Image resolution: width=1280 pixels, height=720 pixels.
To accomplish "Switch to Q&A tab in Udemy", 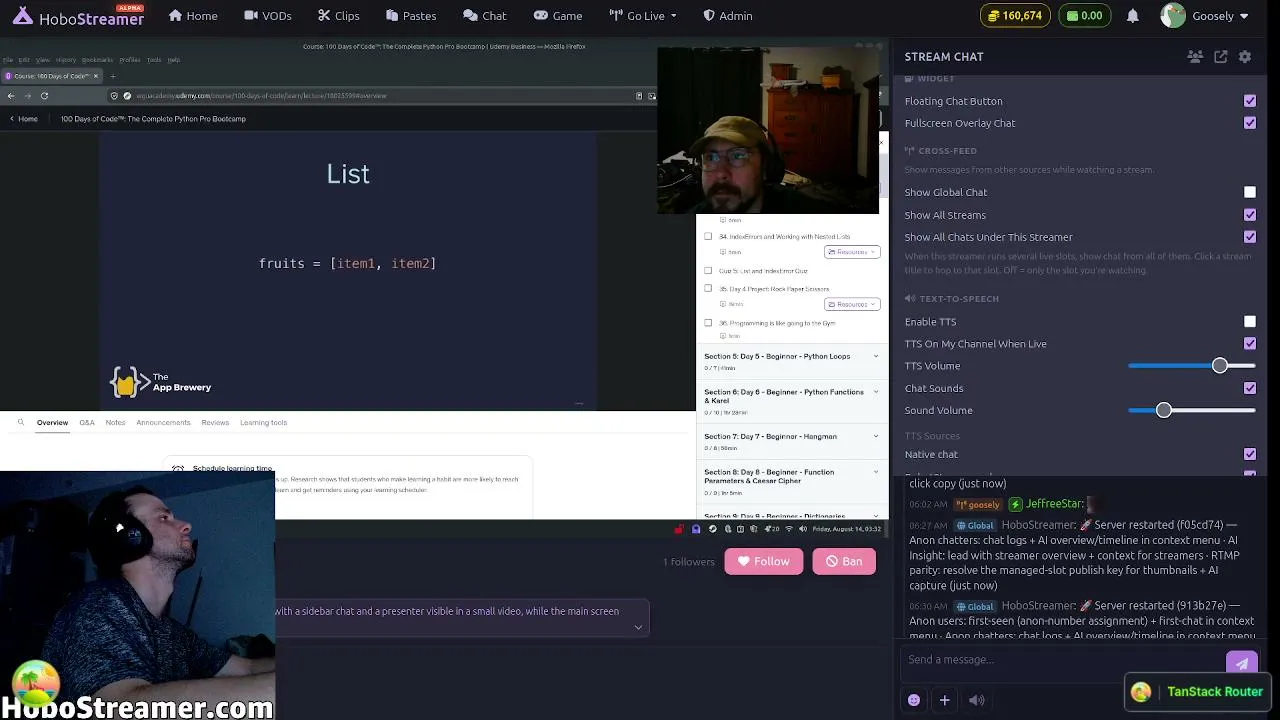I will point(87,423).
